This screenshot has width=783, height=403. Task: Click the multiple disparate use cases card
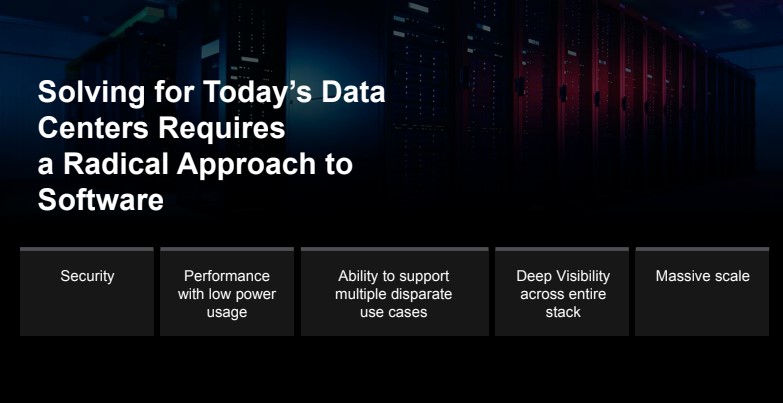tap(394, 293)
